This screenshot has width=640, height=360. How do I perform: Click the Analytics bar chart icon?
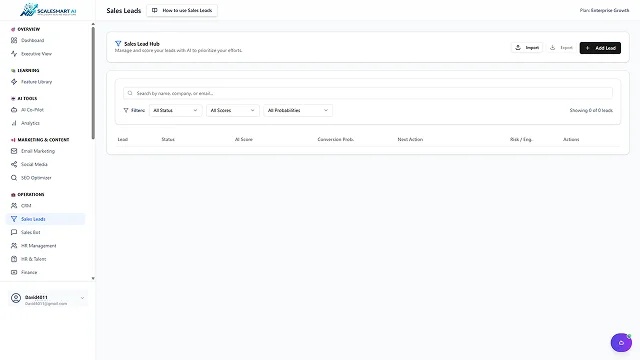[14, 123]
